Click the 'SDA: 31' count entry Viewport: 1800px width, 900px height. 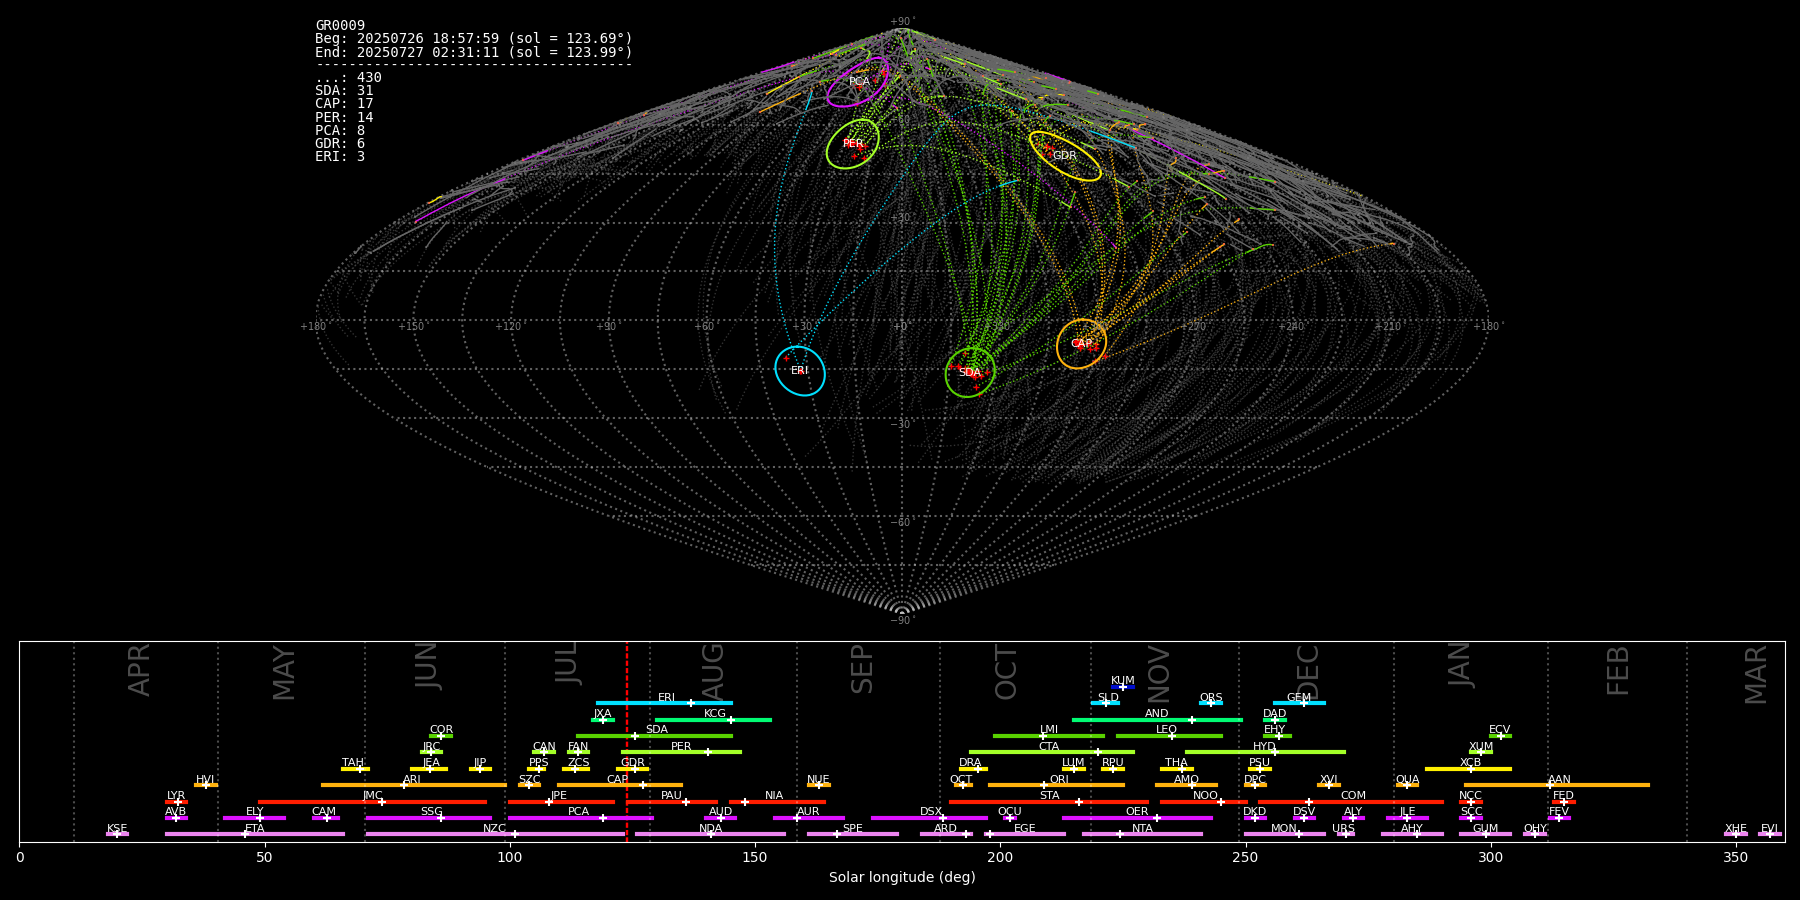(x=344, y=91)
